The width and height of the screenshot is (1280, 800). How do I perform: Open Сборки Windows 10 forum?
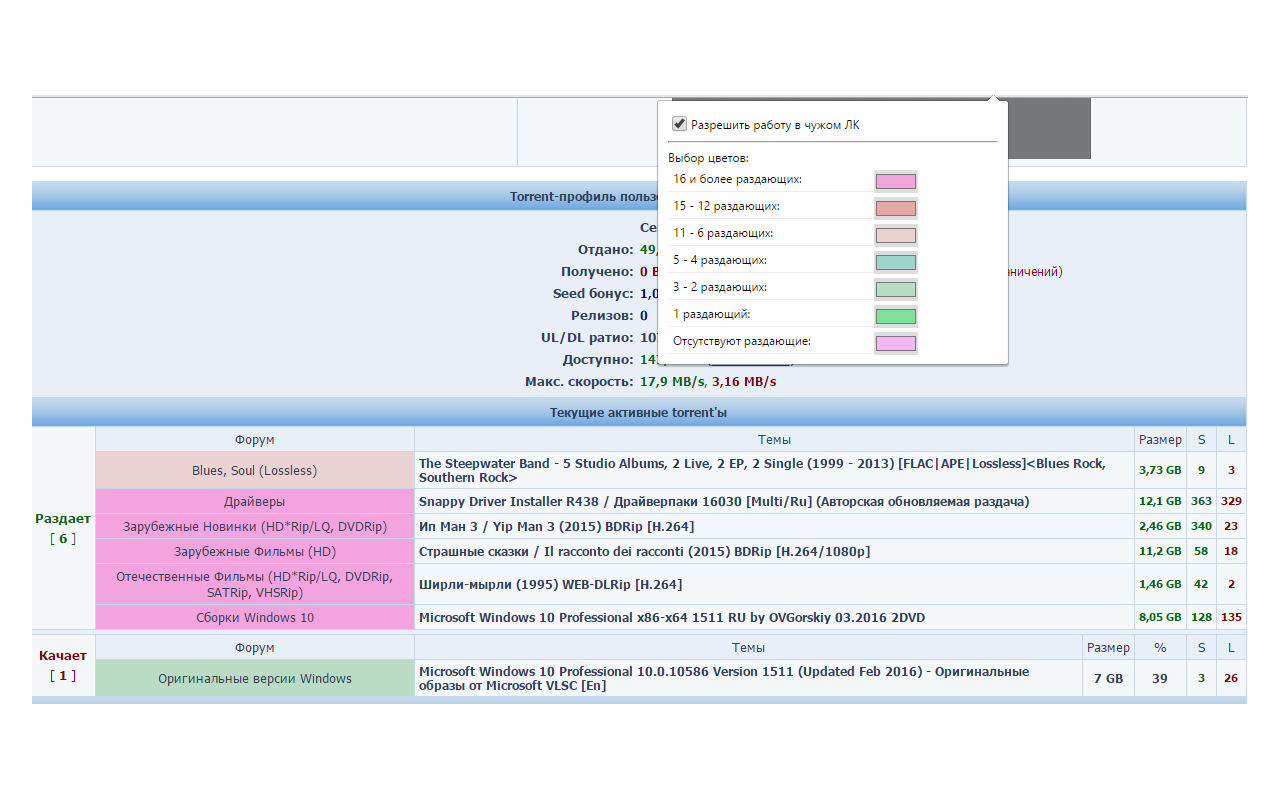click(x=254, y=618)
